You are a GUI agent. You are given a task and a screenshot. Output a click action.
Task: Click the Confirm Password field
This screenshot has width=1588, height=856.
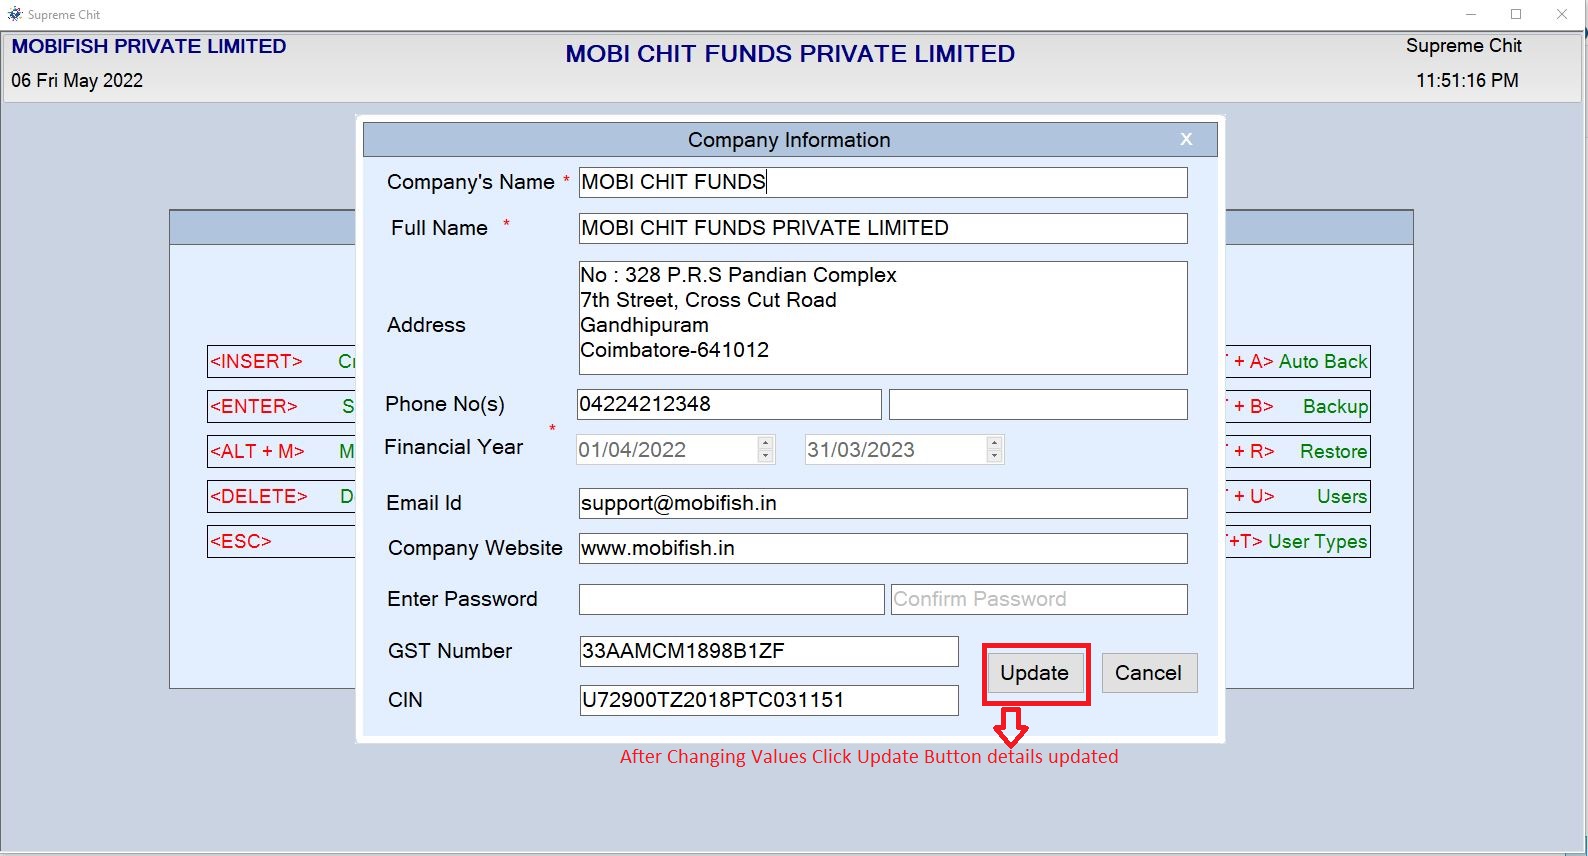[1037, 598]
